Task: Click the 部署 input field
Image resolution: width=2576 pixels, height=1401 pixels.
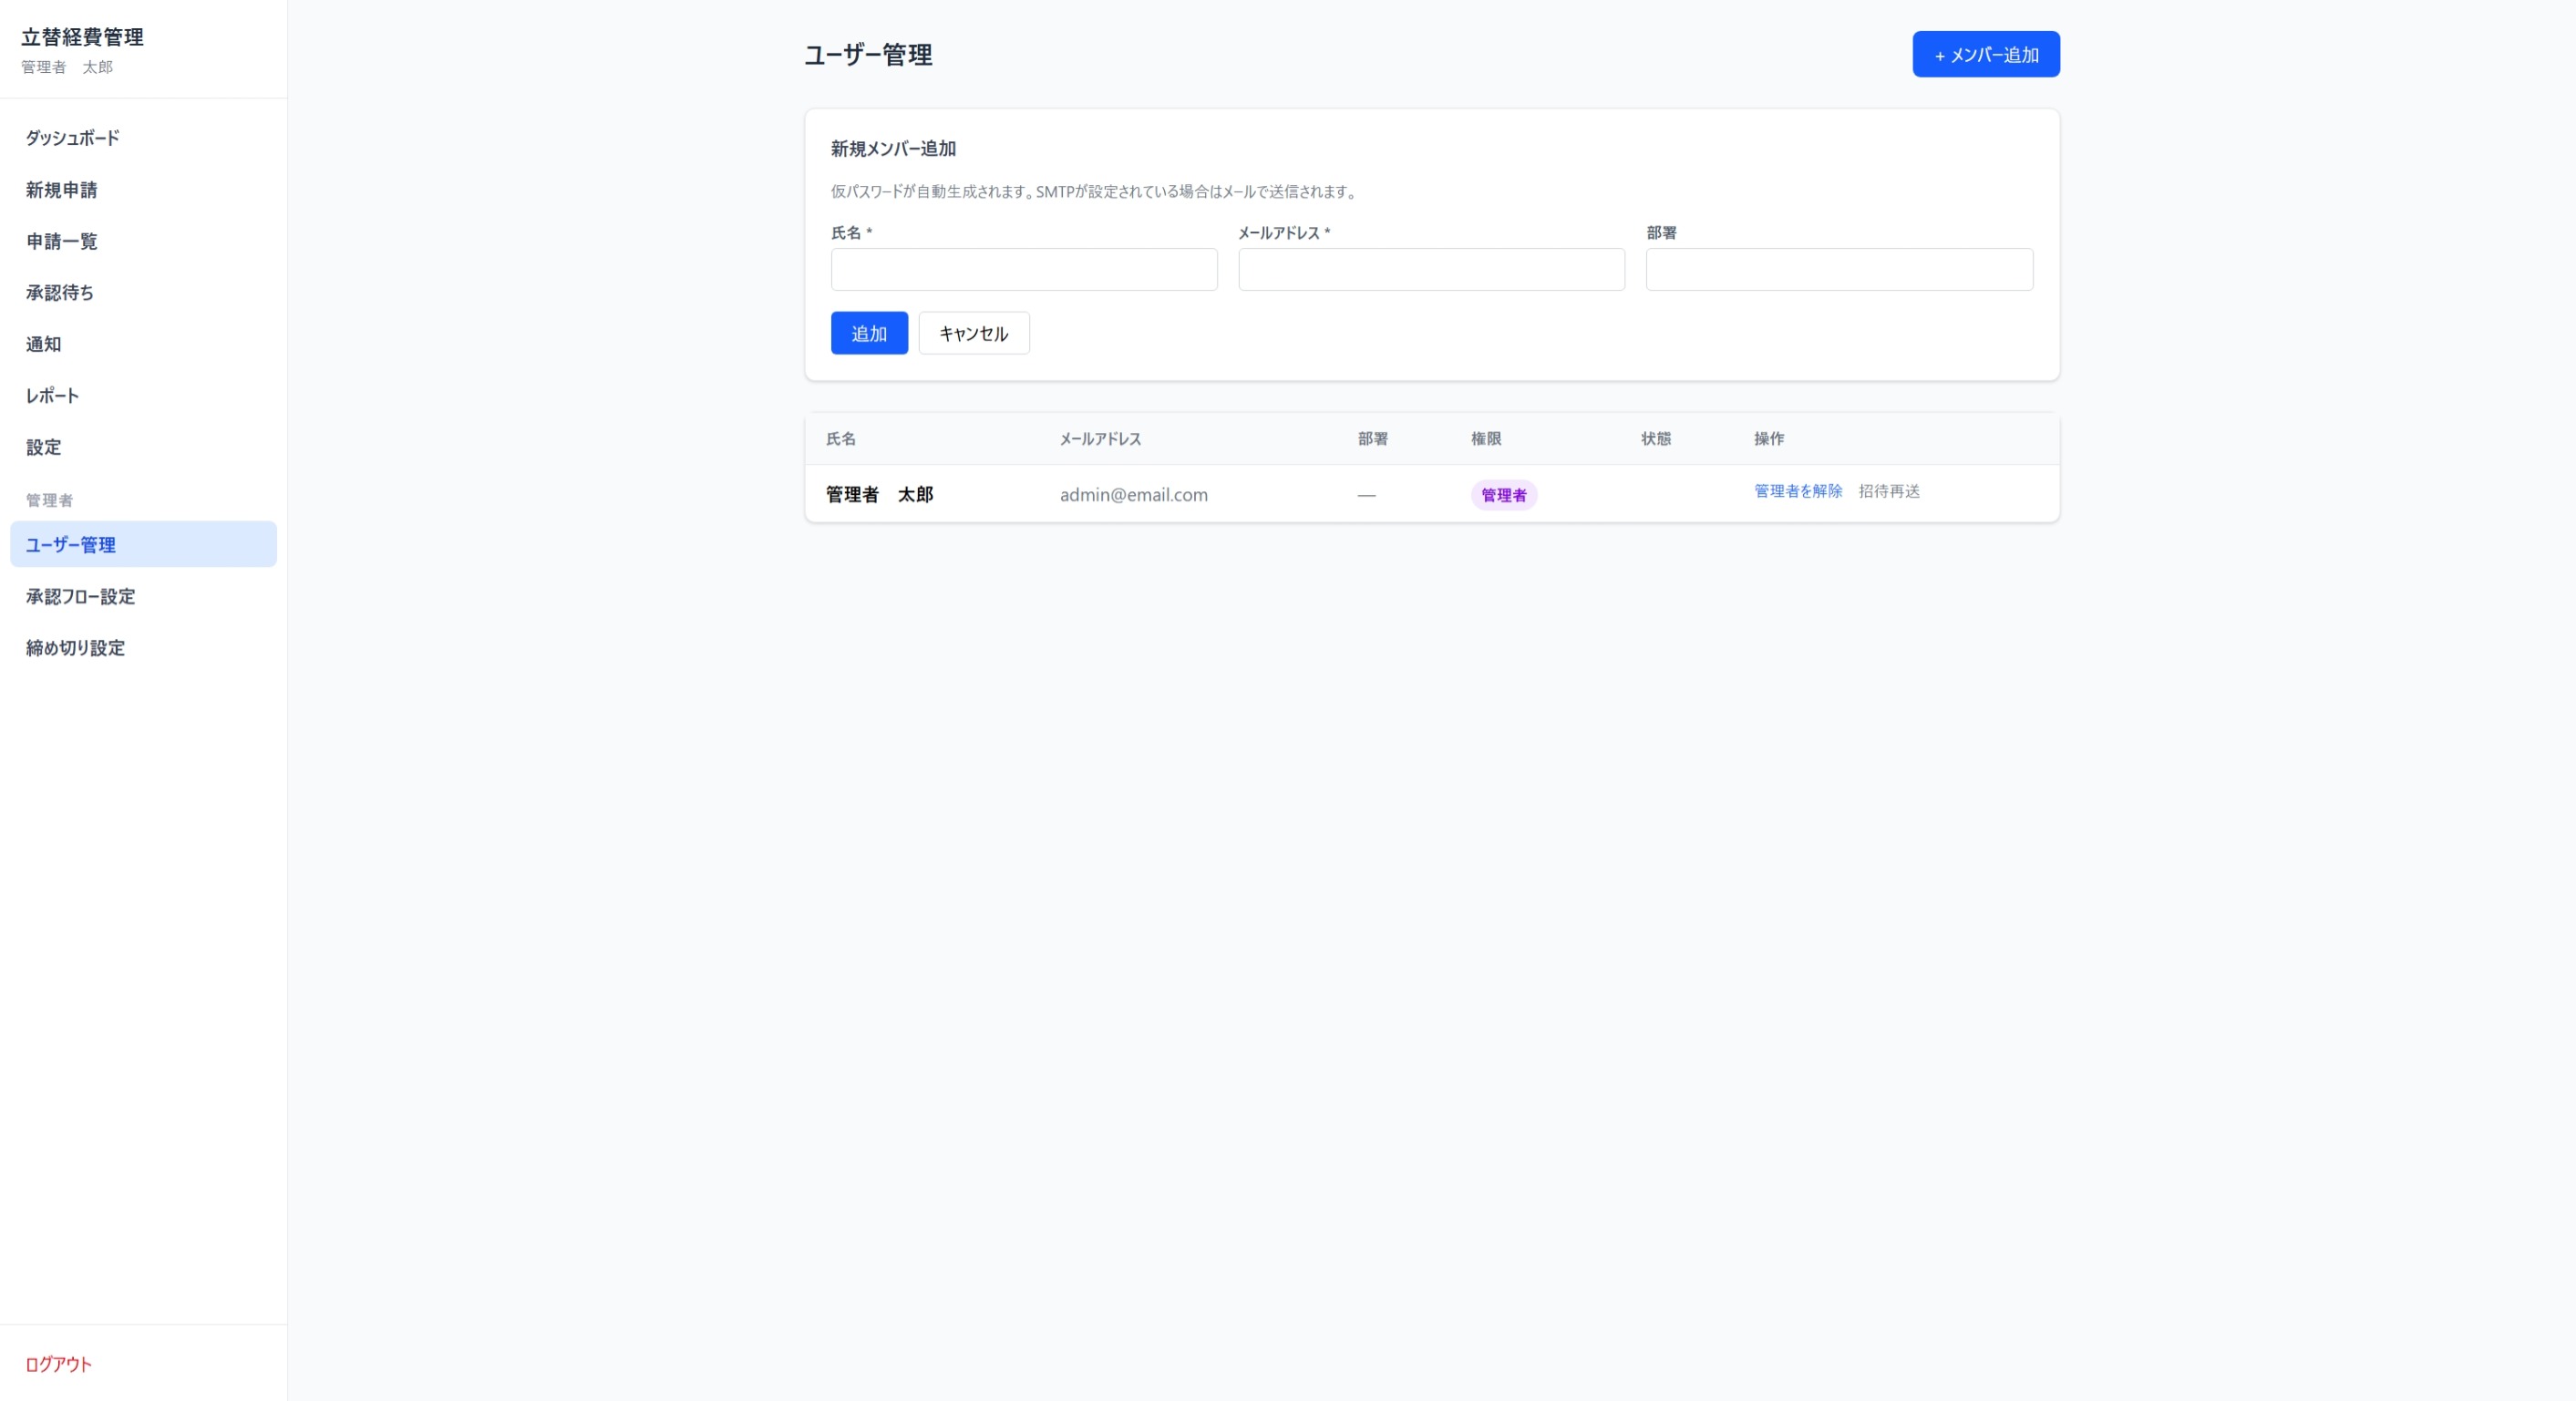Action: pyautogui.click(x=1838, y=269)
